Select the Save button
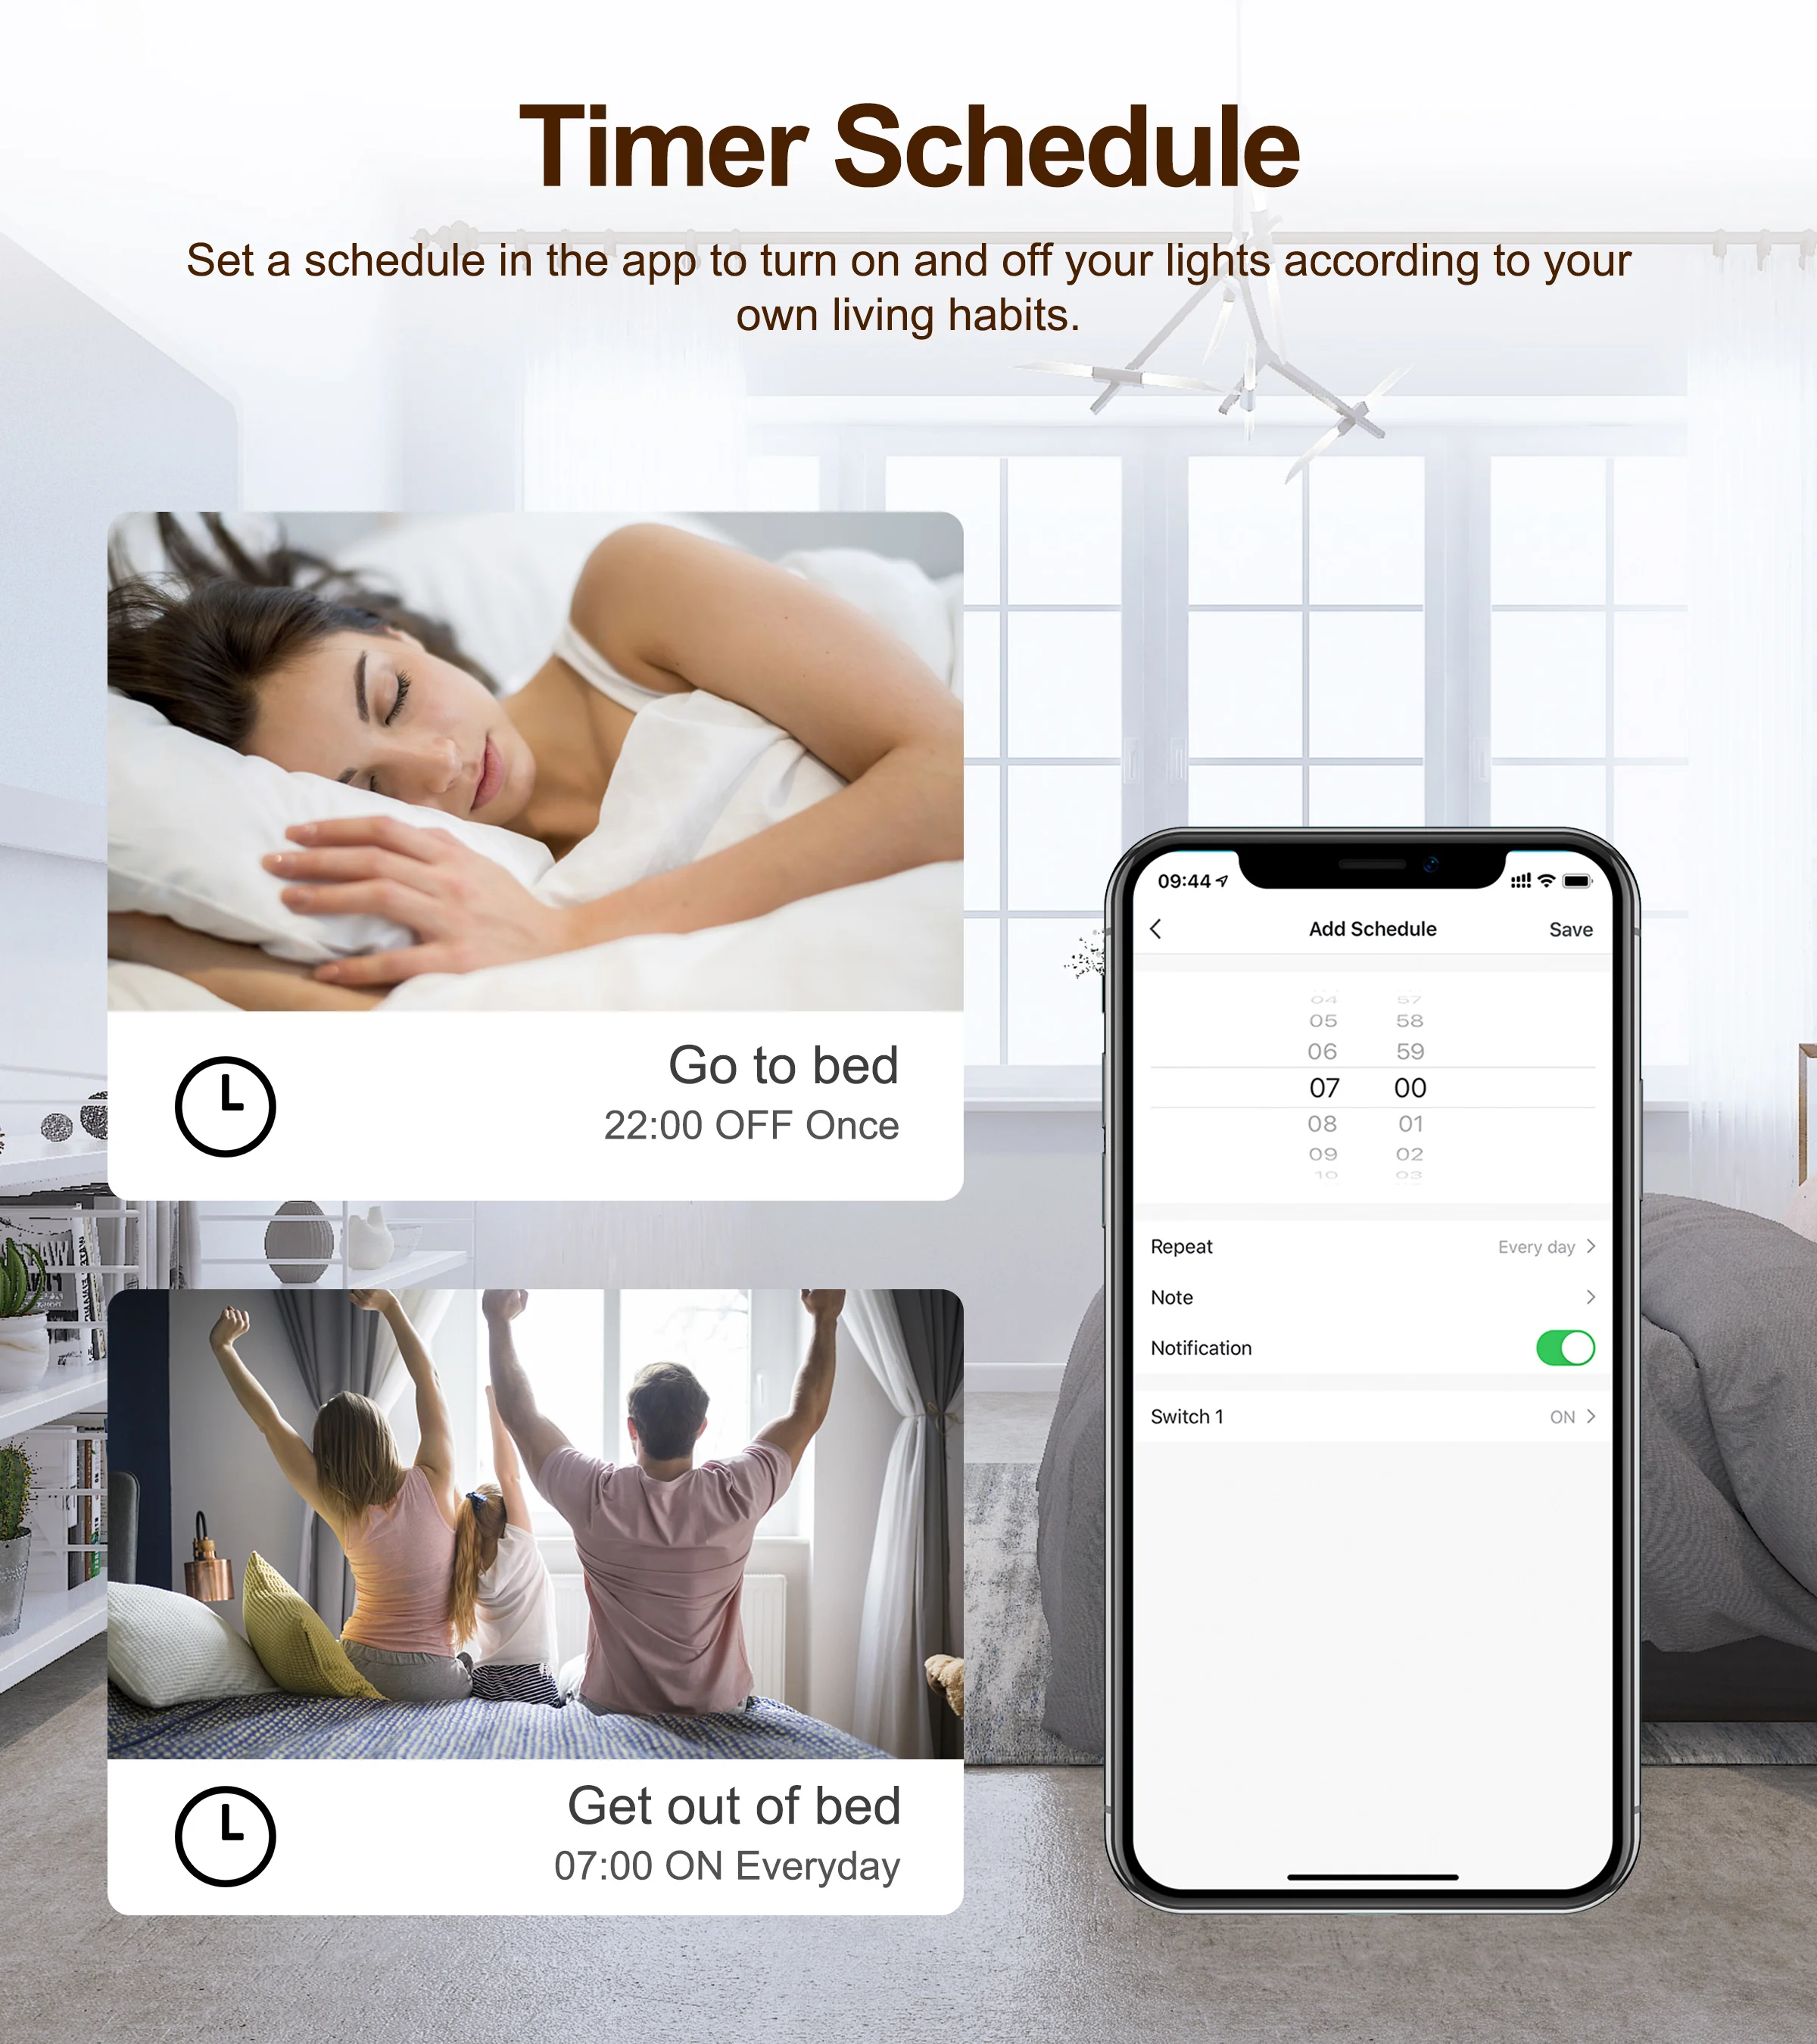1817x2044 pixels. [1572, 929]
